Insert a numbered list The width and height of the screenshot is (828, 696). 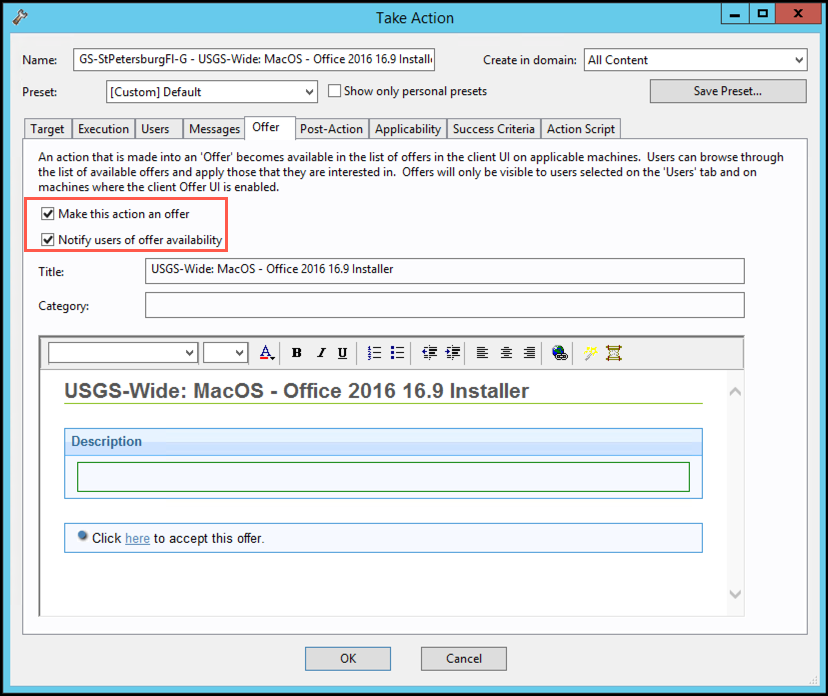click(x=374, y=353)
